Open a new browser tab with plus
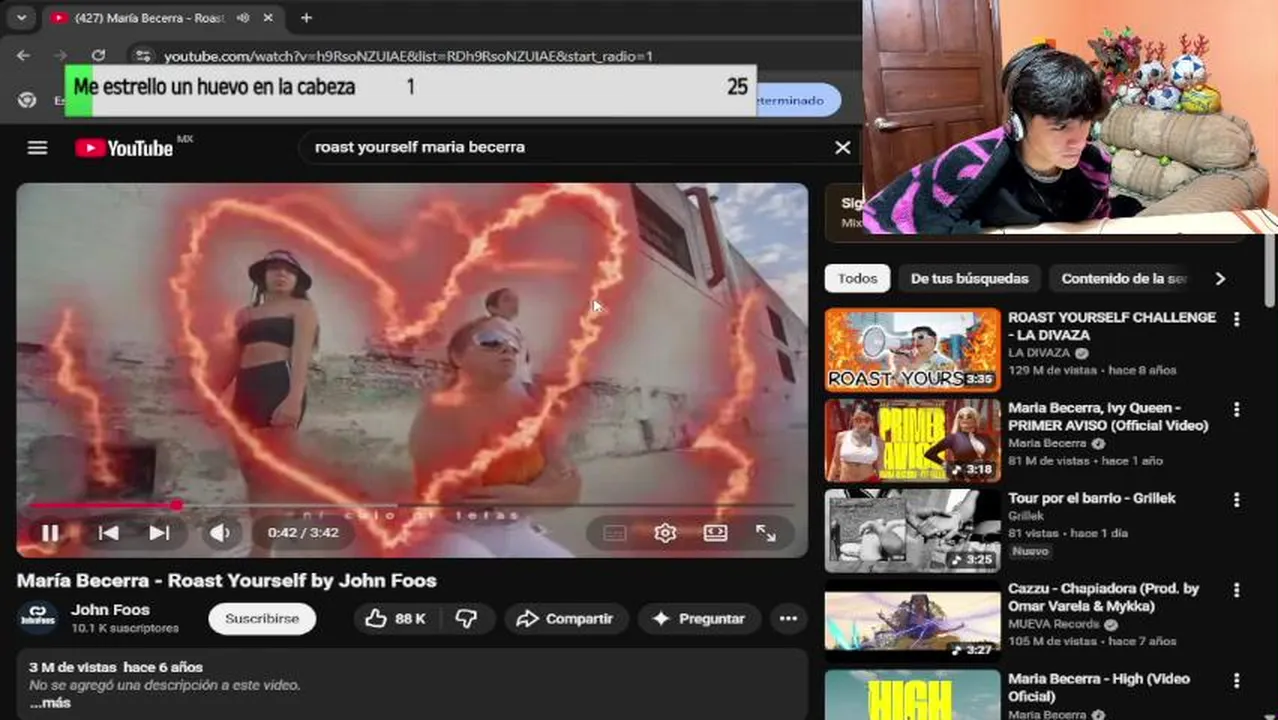The height and width of the screenshot is (720, 1278). coord(306,18)
